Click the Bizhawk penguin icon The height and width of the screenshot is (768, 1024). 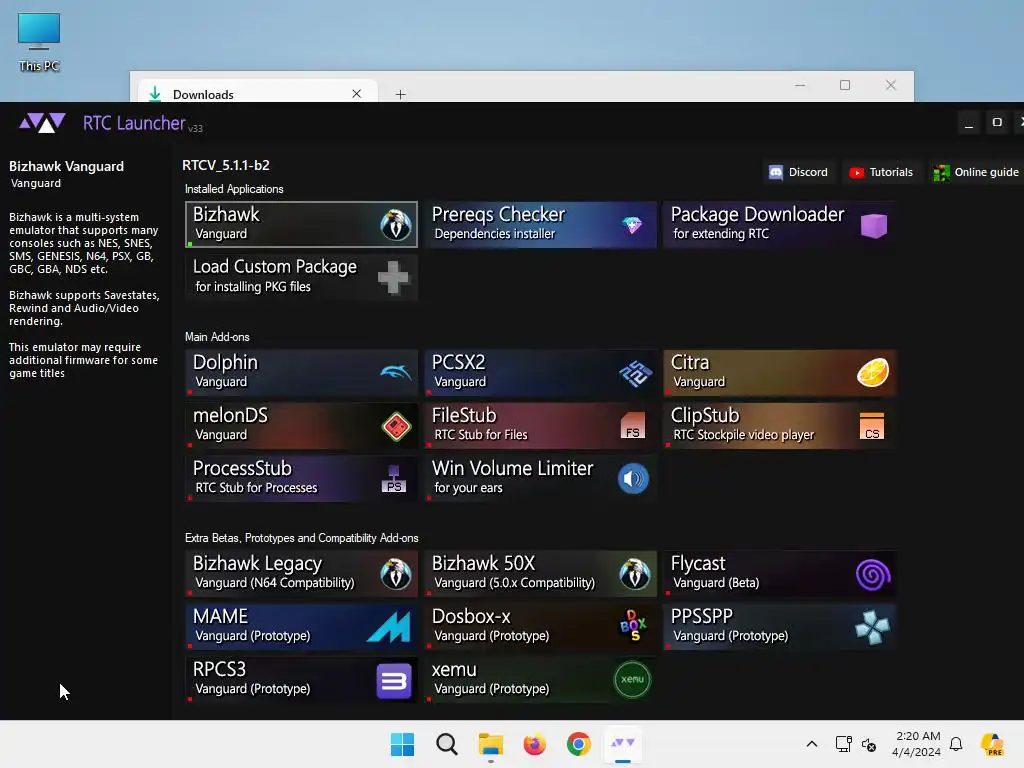pyautogui.click(x=396, y=225)
